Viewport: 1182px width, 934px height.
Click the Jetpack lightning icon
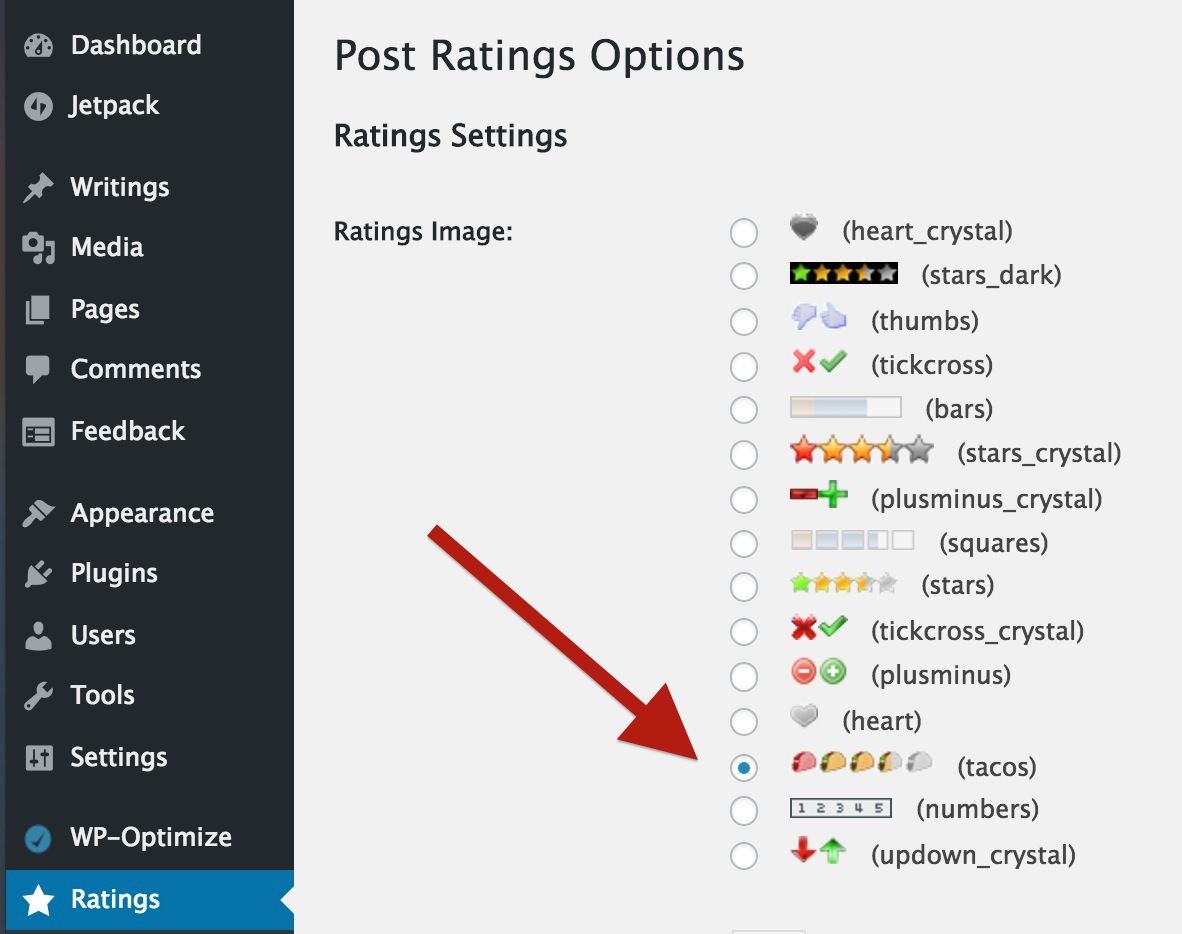38,107
